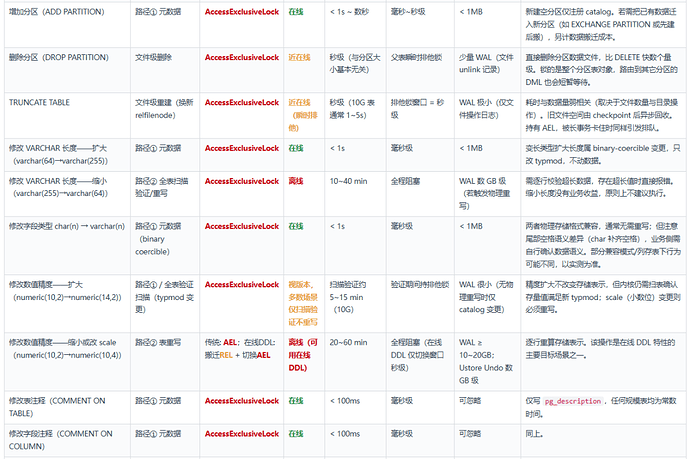Image resolution: width=690 pixels, height=459 pixels.
Task: Click the '全表验证 扫描 (typmod 变更)' cell
Action: pyautogui.click(x=165, y=303)
